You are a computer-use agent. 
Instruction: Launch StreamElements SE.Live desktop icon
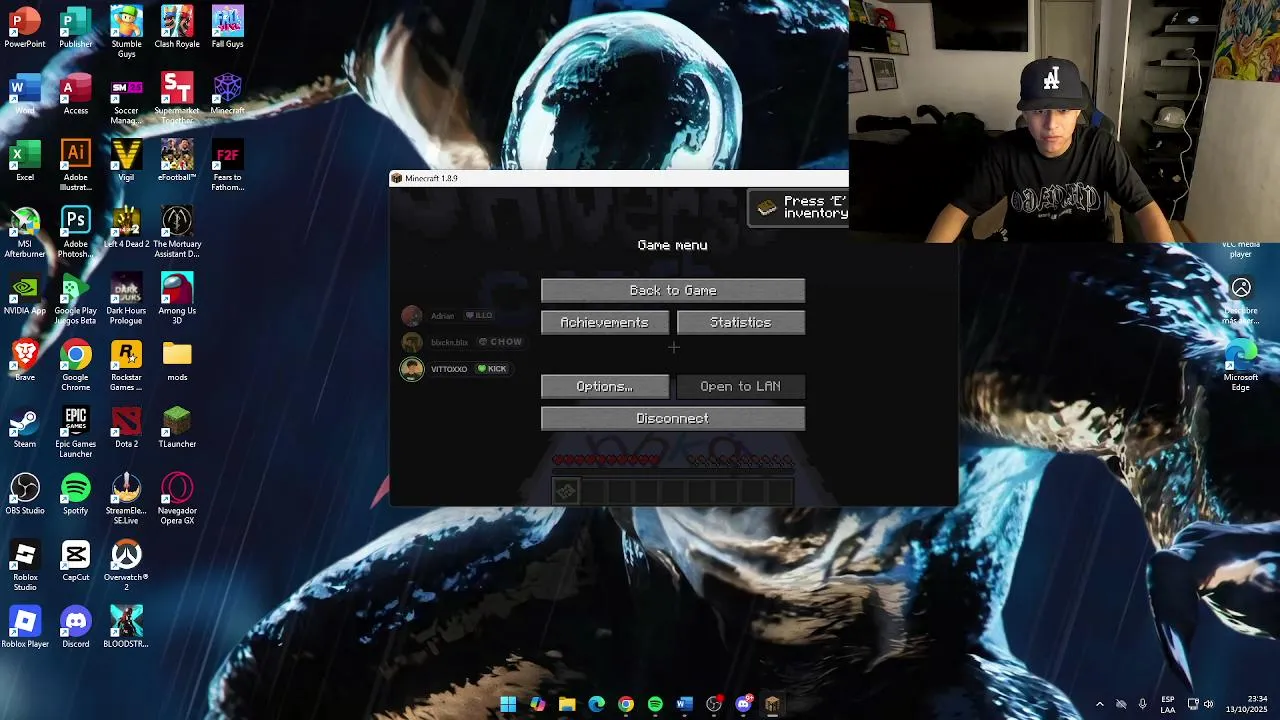126,500
